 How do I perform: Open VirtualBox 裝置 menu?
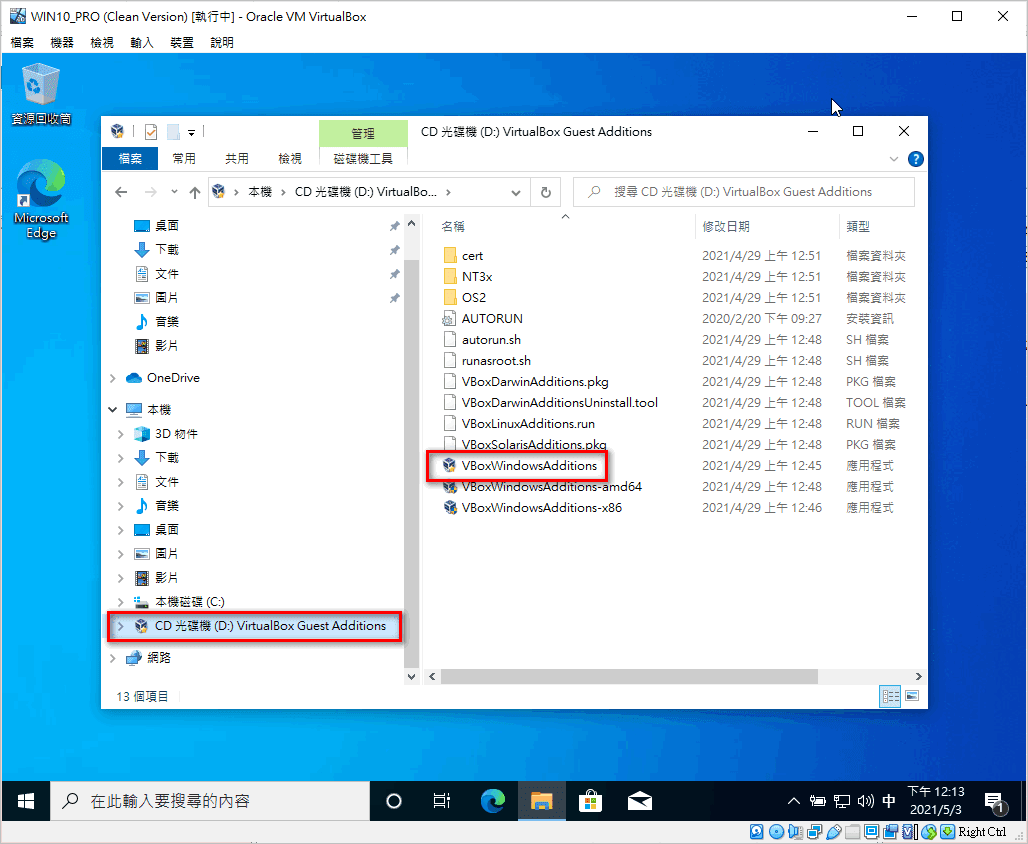click(x=182, y=43)
